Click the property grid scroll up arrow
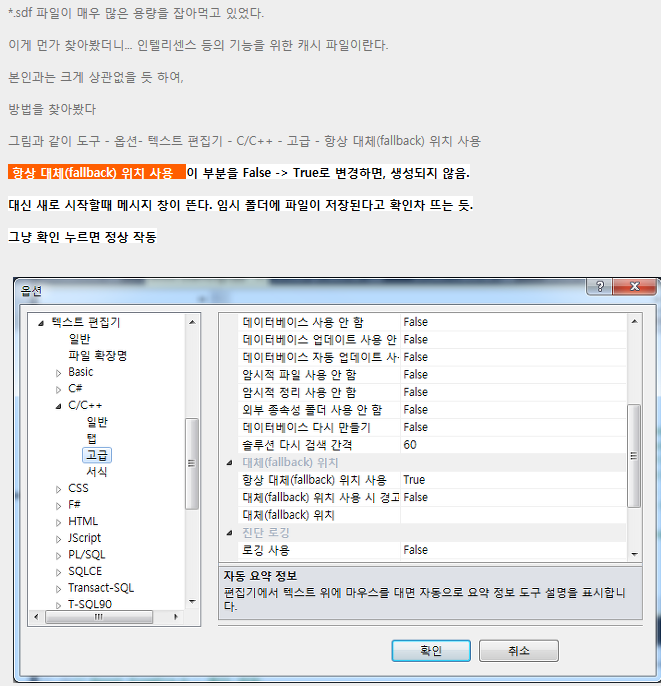Image resolution: width=661 pixels, height=686 pixels. [x=634, y=322]
